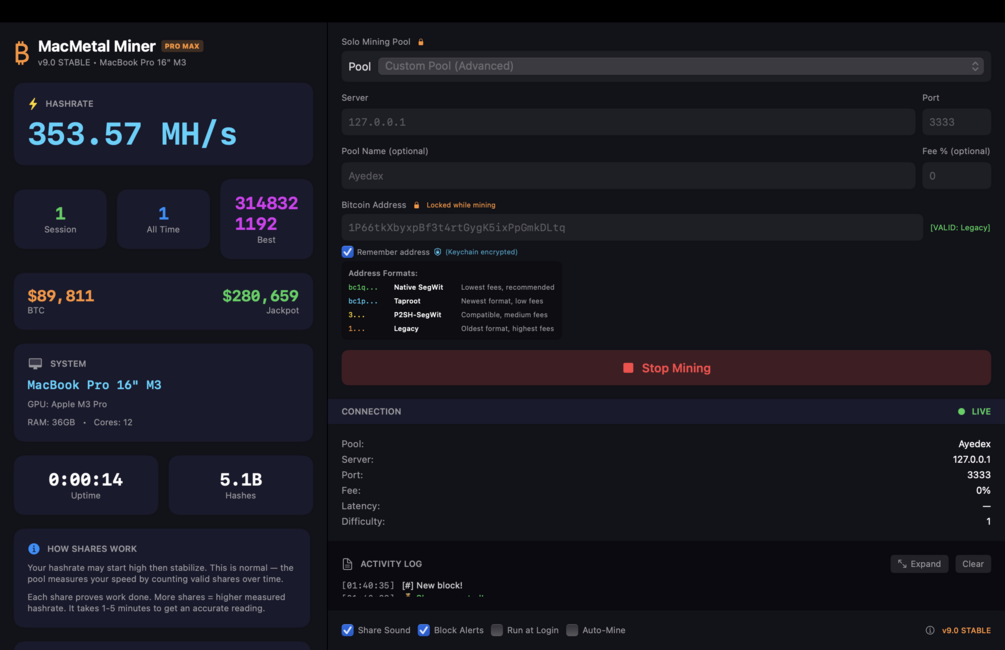Image resolution: width=1005 pixels, height=650 pixels.
Task: Uncheck Remember address checkbox
Action: [x=347, y=252]
